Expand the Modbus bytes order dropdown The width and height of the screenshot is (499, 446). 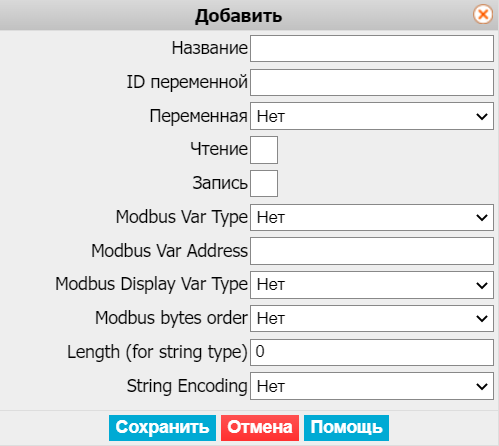click(372, 319)
